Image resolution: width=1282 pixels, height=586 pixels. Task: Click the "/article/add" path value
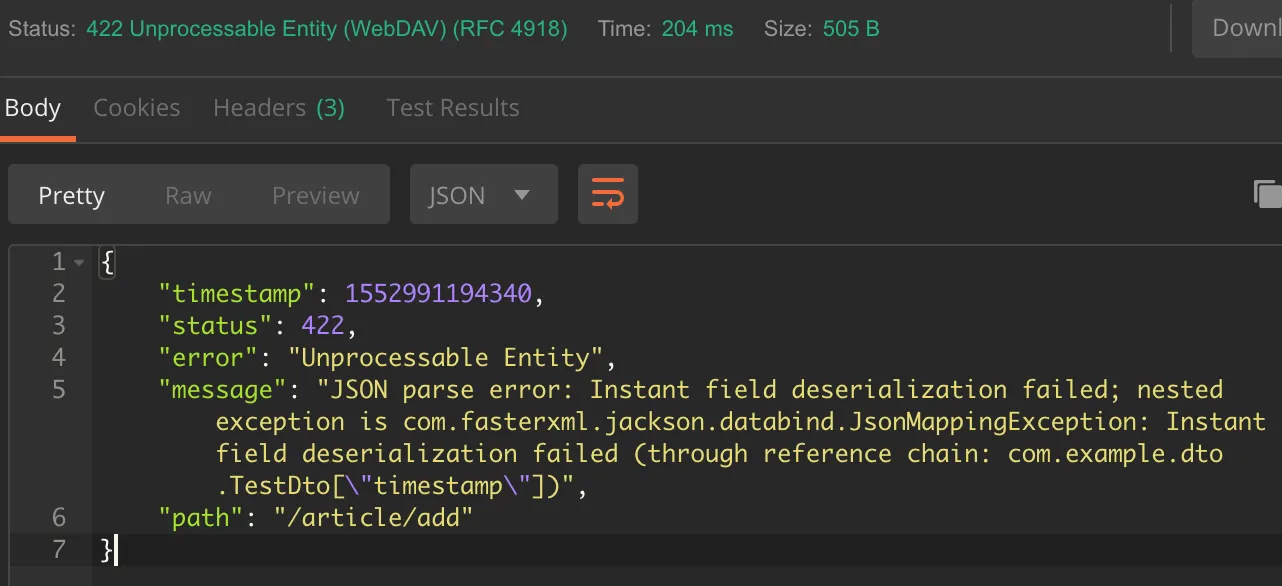click(x=373, y=517)
